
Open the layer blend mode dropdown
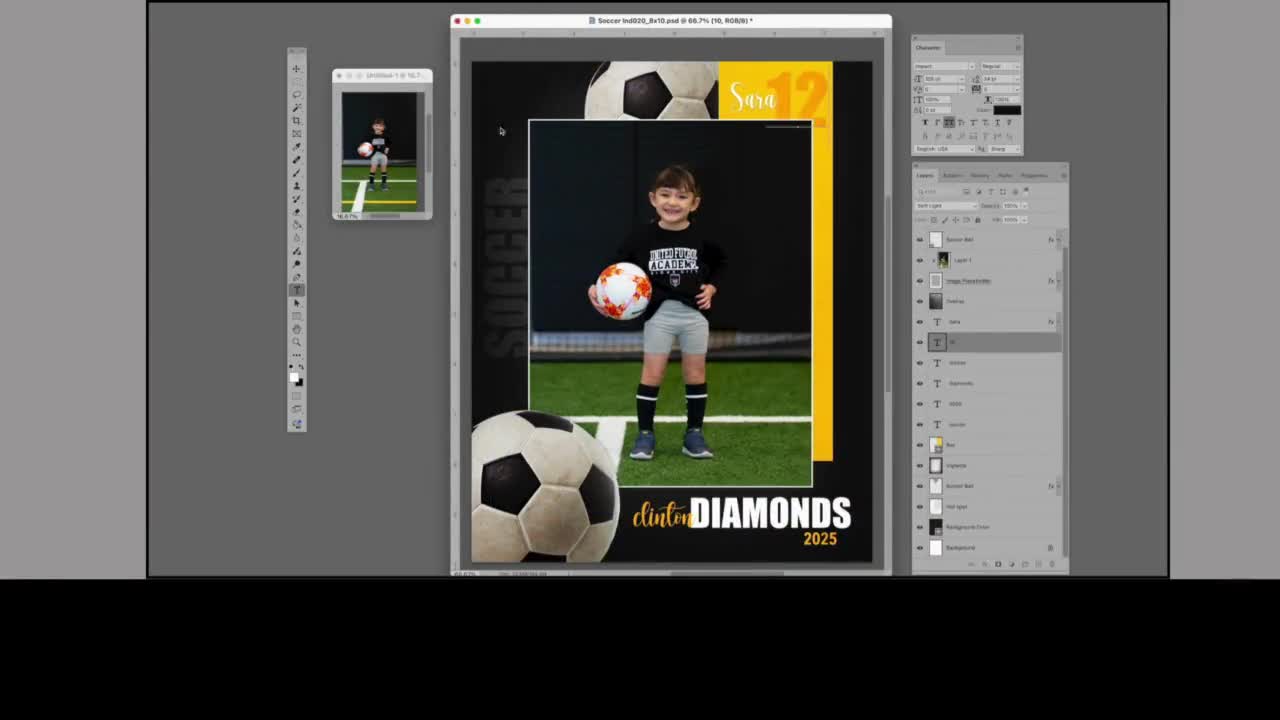coord(944,205)
